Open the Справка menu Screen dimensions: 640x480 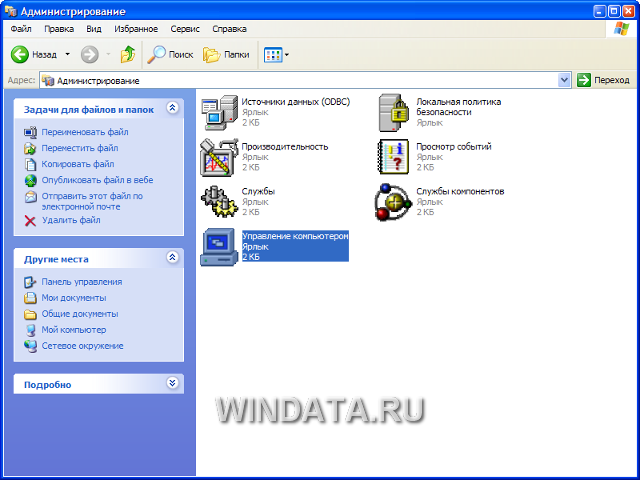pyautogui.click(x=229, y=29)
